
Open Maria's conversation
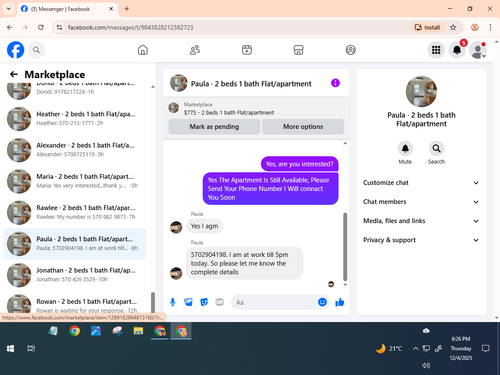[75, 181]
